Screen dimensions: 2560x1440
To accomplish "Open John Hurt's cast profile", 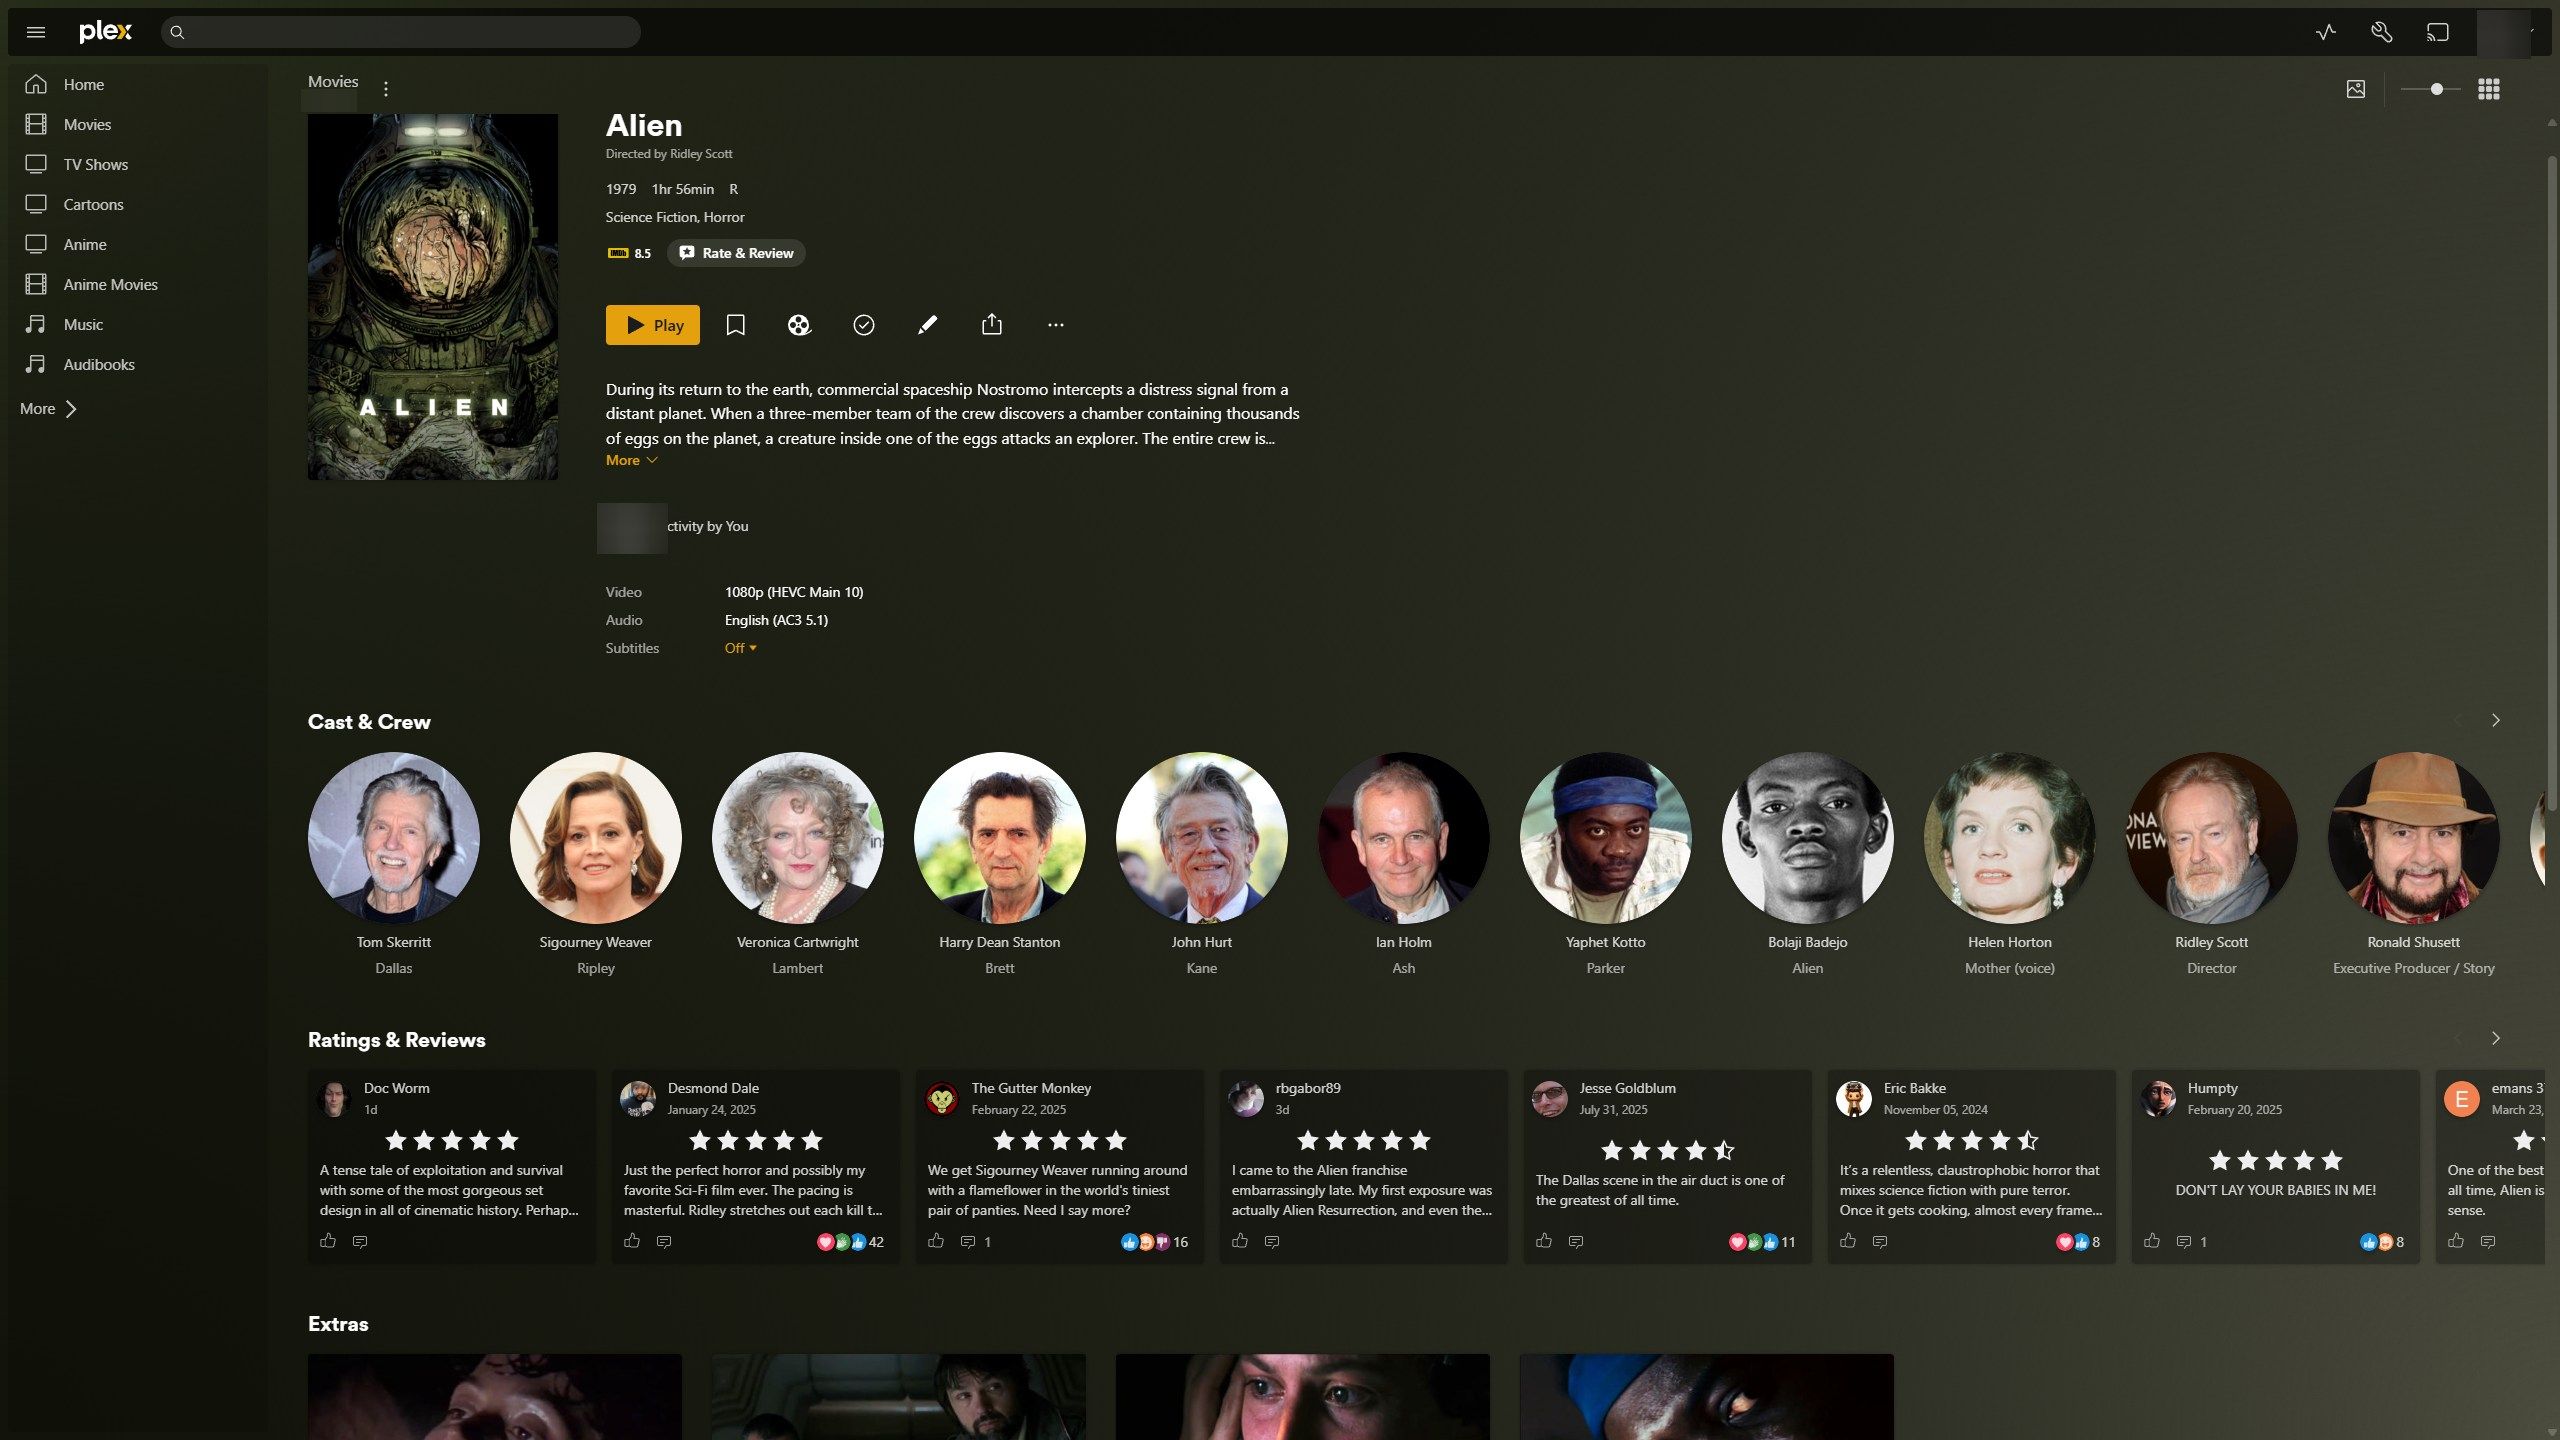I will click(x=1202, y=838).
